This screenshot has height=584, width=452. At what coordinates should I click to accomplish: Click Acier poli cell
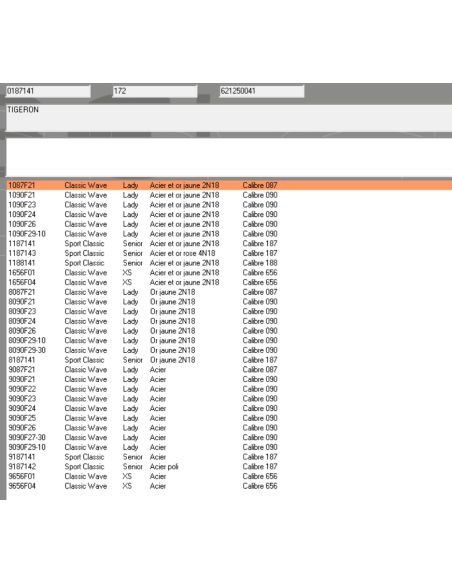click(164, 466)
